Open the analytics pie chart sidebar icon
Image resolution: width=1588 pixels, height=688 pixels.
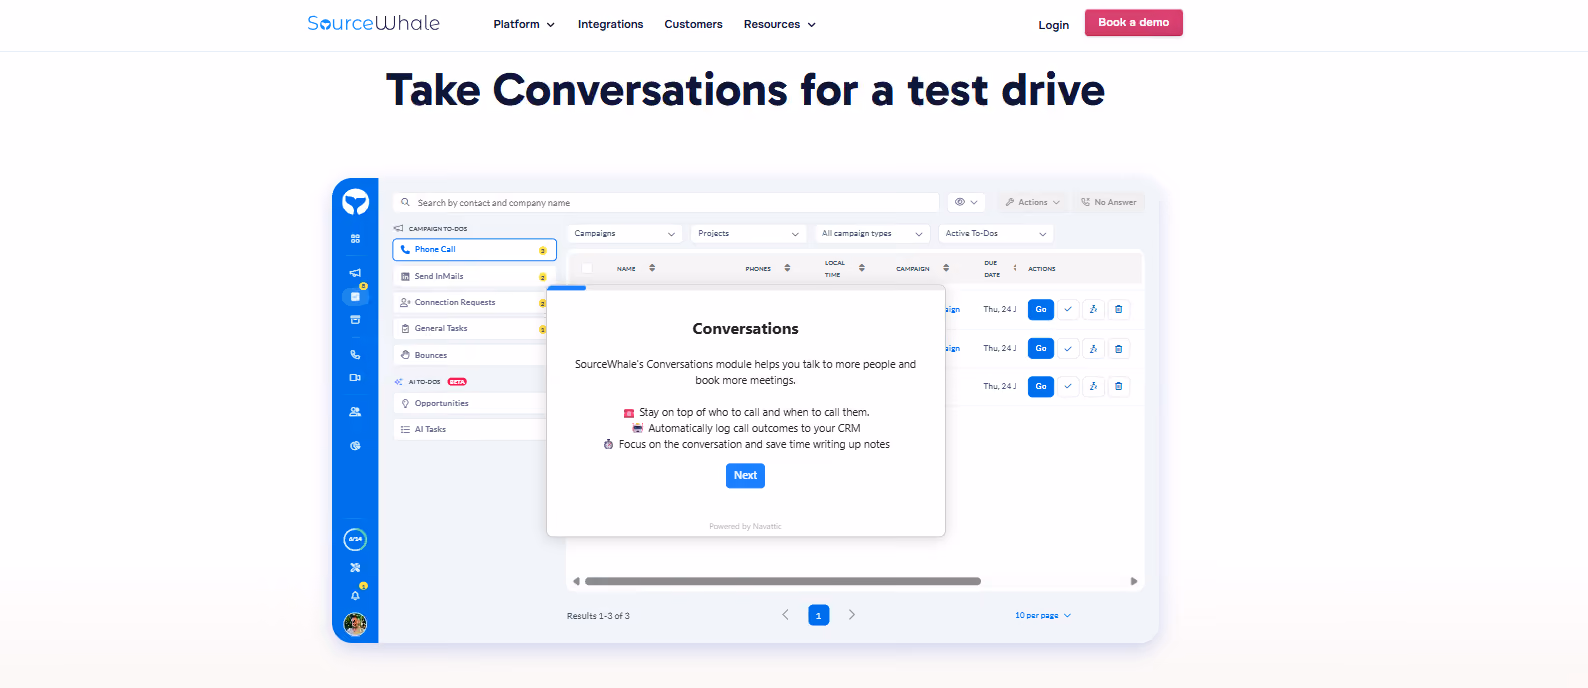355,446
